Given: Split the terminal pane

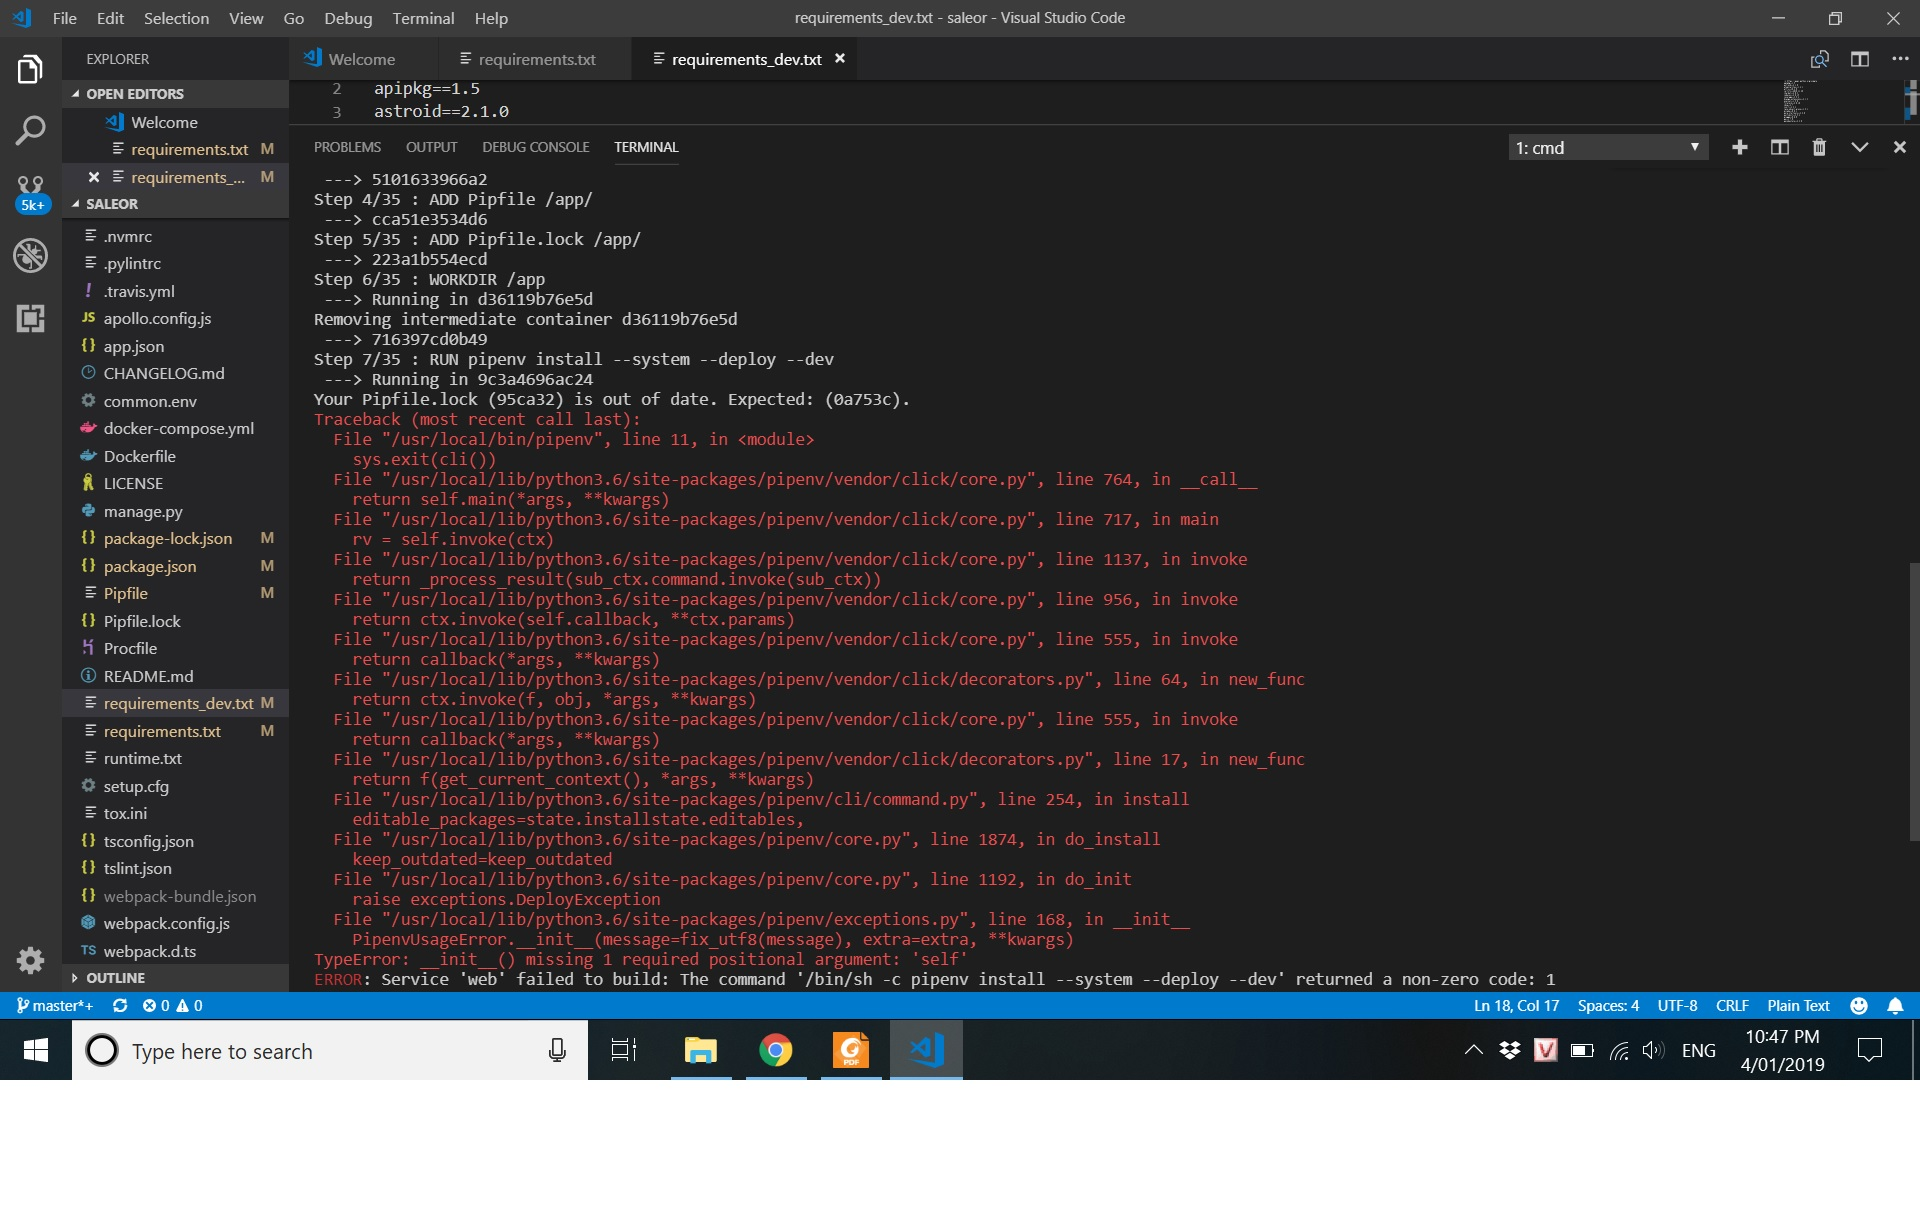Looking at the screenshot, I should coord(1779,147).
